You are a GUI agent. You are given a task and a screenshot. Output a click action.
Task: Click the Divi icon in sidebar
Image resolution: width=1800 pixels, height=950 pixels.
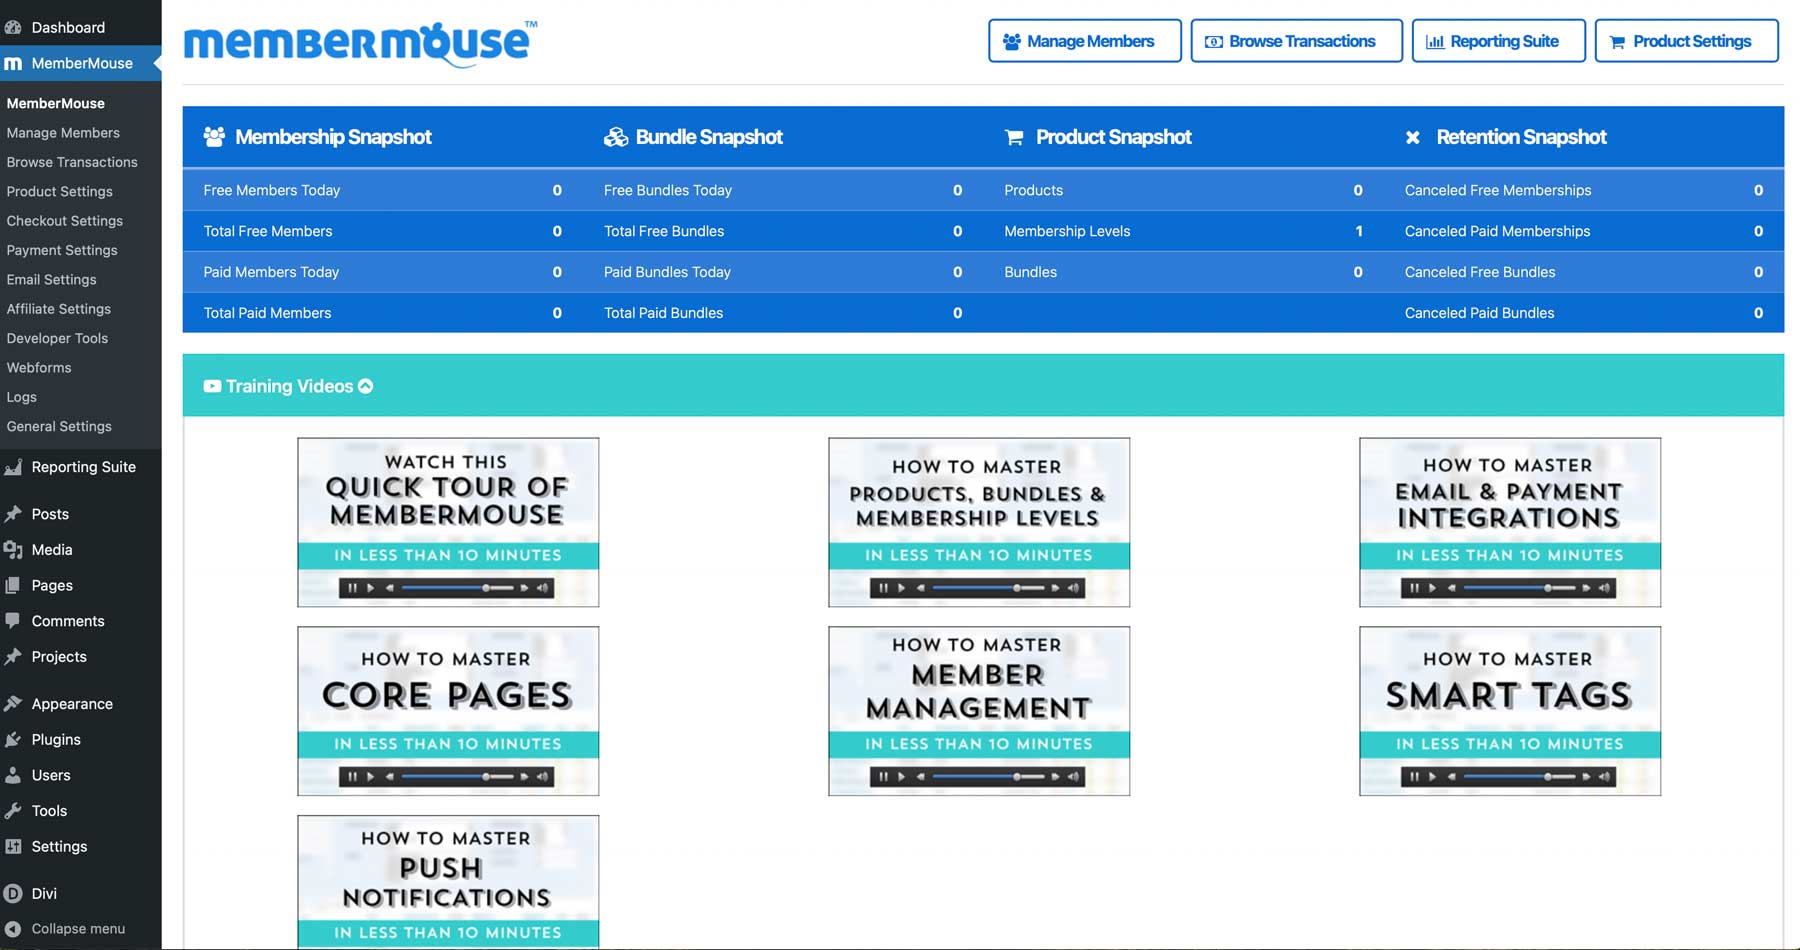point(13,894)
